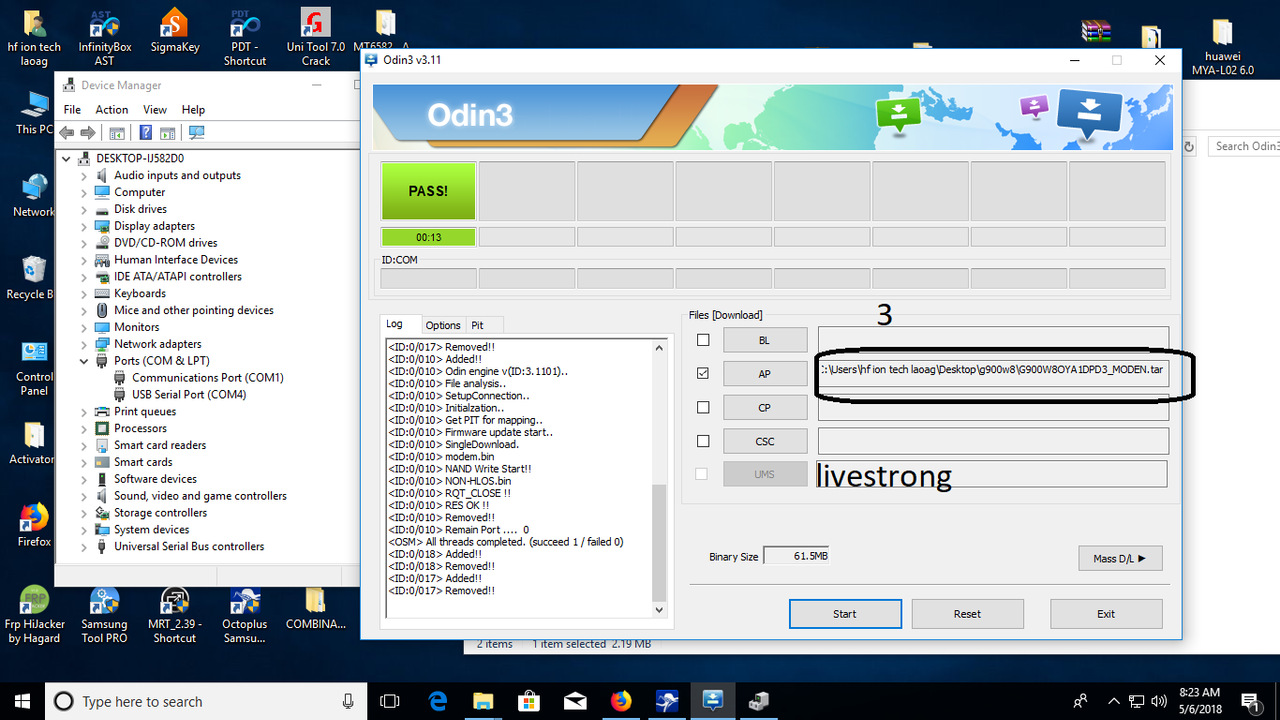Open File Explorer from taskbar
The image size is (1280, 720).
483,701
